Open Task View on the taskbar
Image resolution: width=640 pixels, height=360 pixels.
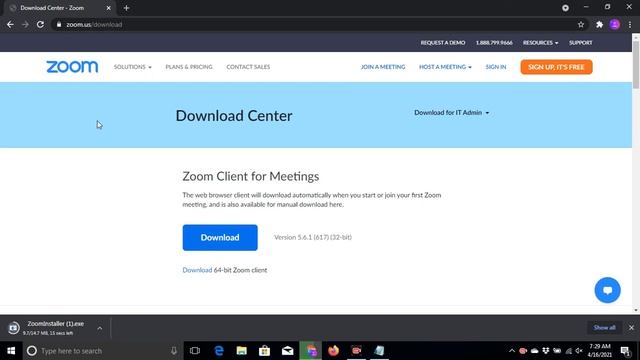point(195,351)
